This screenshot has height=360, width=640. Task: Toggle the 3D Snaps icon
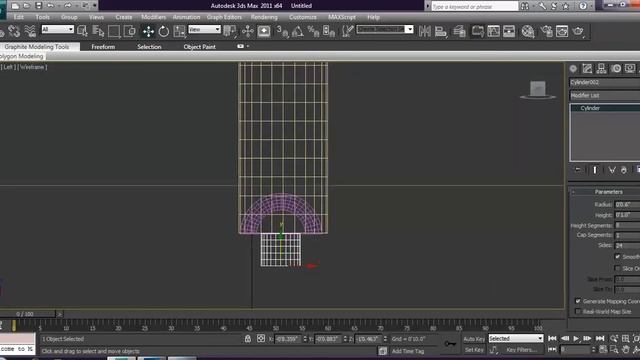pyautogui.click(x=282, y=31)
